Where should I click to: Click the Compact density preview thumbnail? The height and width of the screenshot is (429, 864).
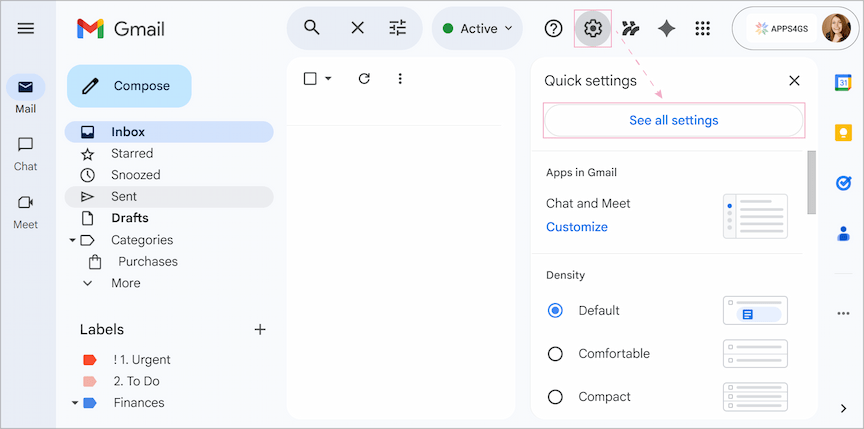[755, 397]
